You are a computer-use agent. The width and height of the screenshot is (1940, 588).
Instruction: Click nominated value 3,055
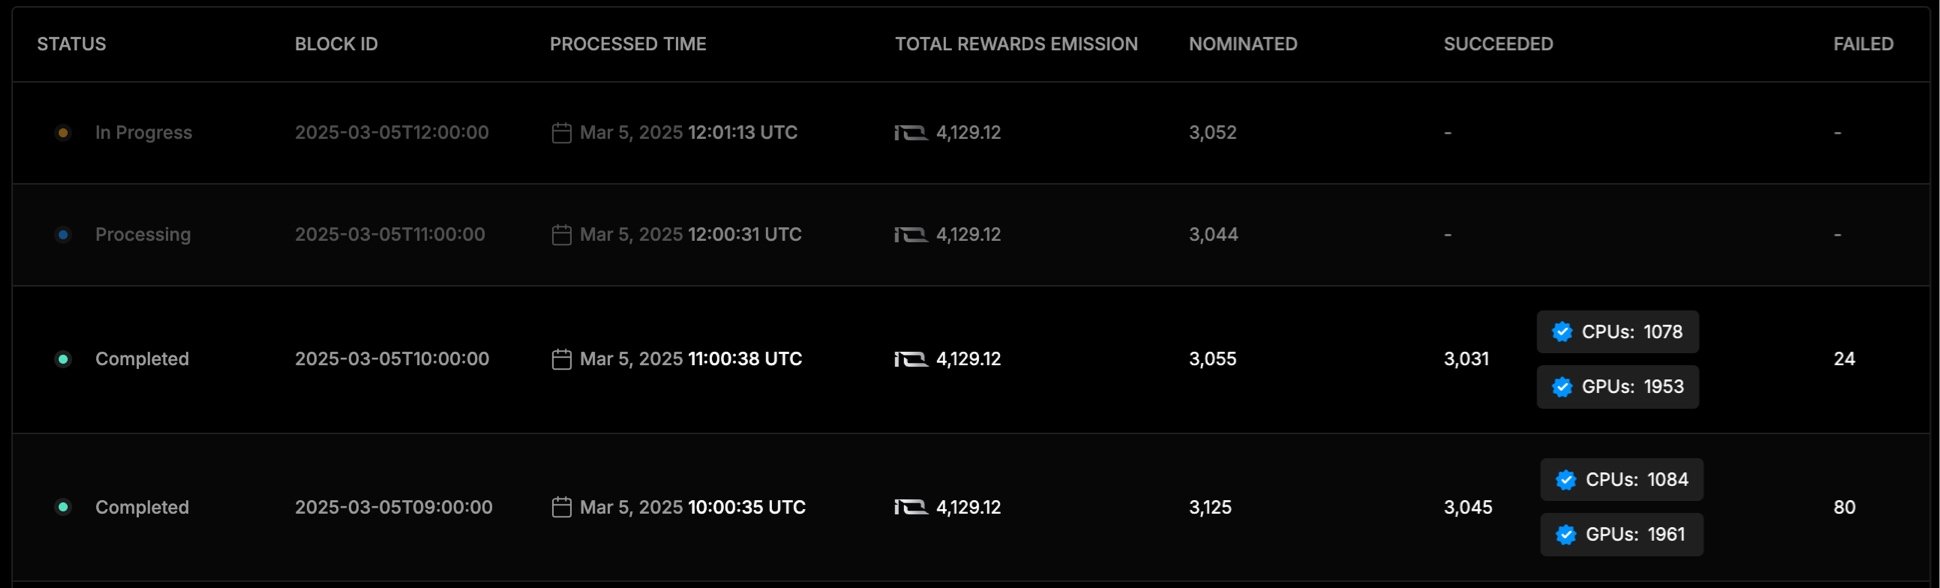1213,359
